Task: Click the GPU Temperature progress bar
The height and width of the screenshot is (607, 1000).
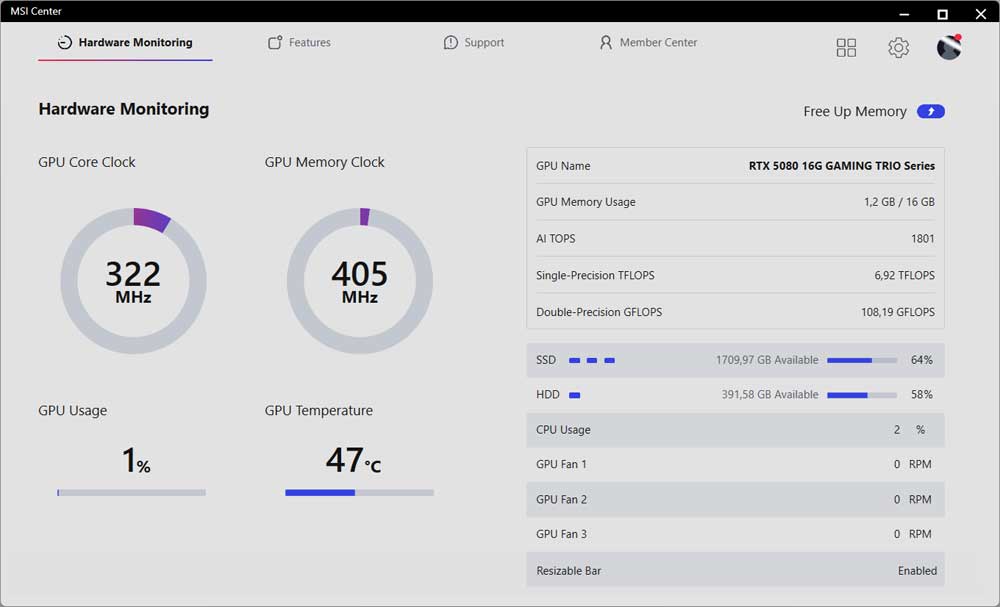Action: (x=360, y=492)
